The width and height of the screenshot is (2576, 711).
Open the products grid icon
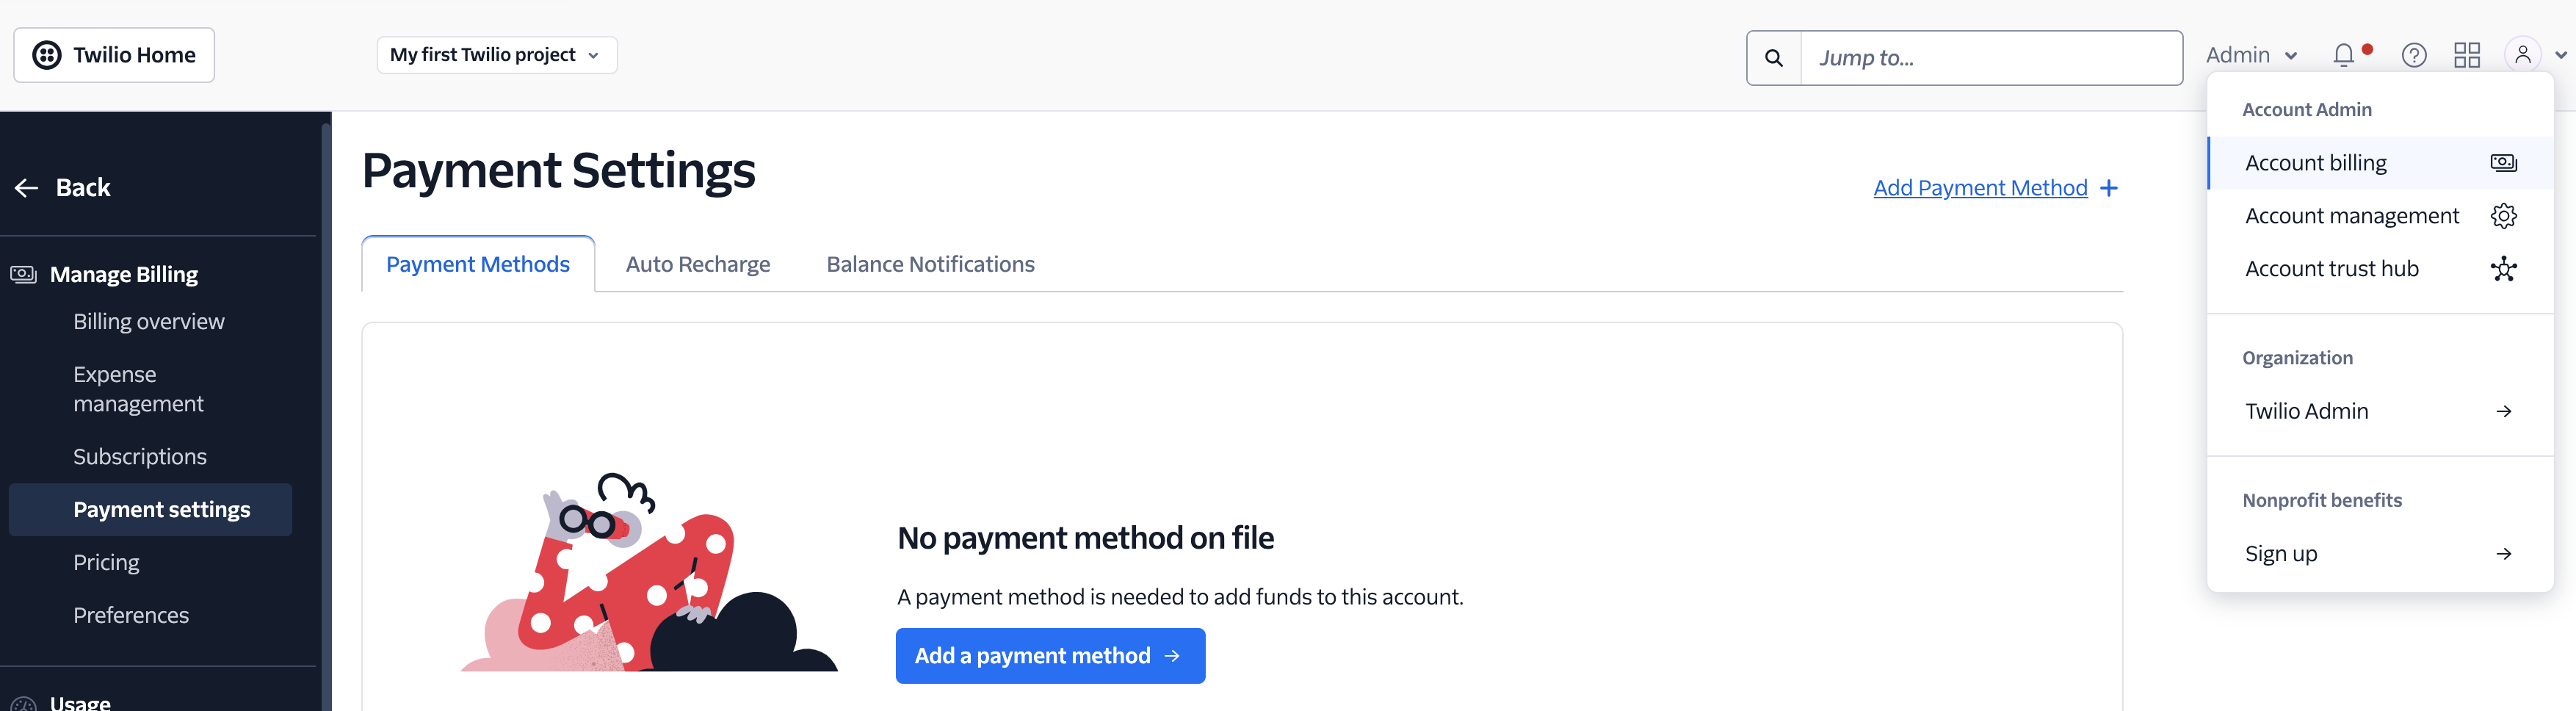tap(2467, 55)
